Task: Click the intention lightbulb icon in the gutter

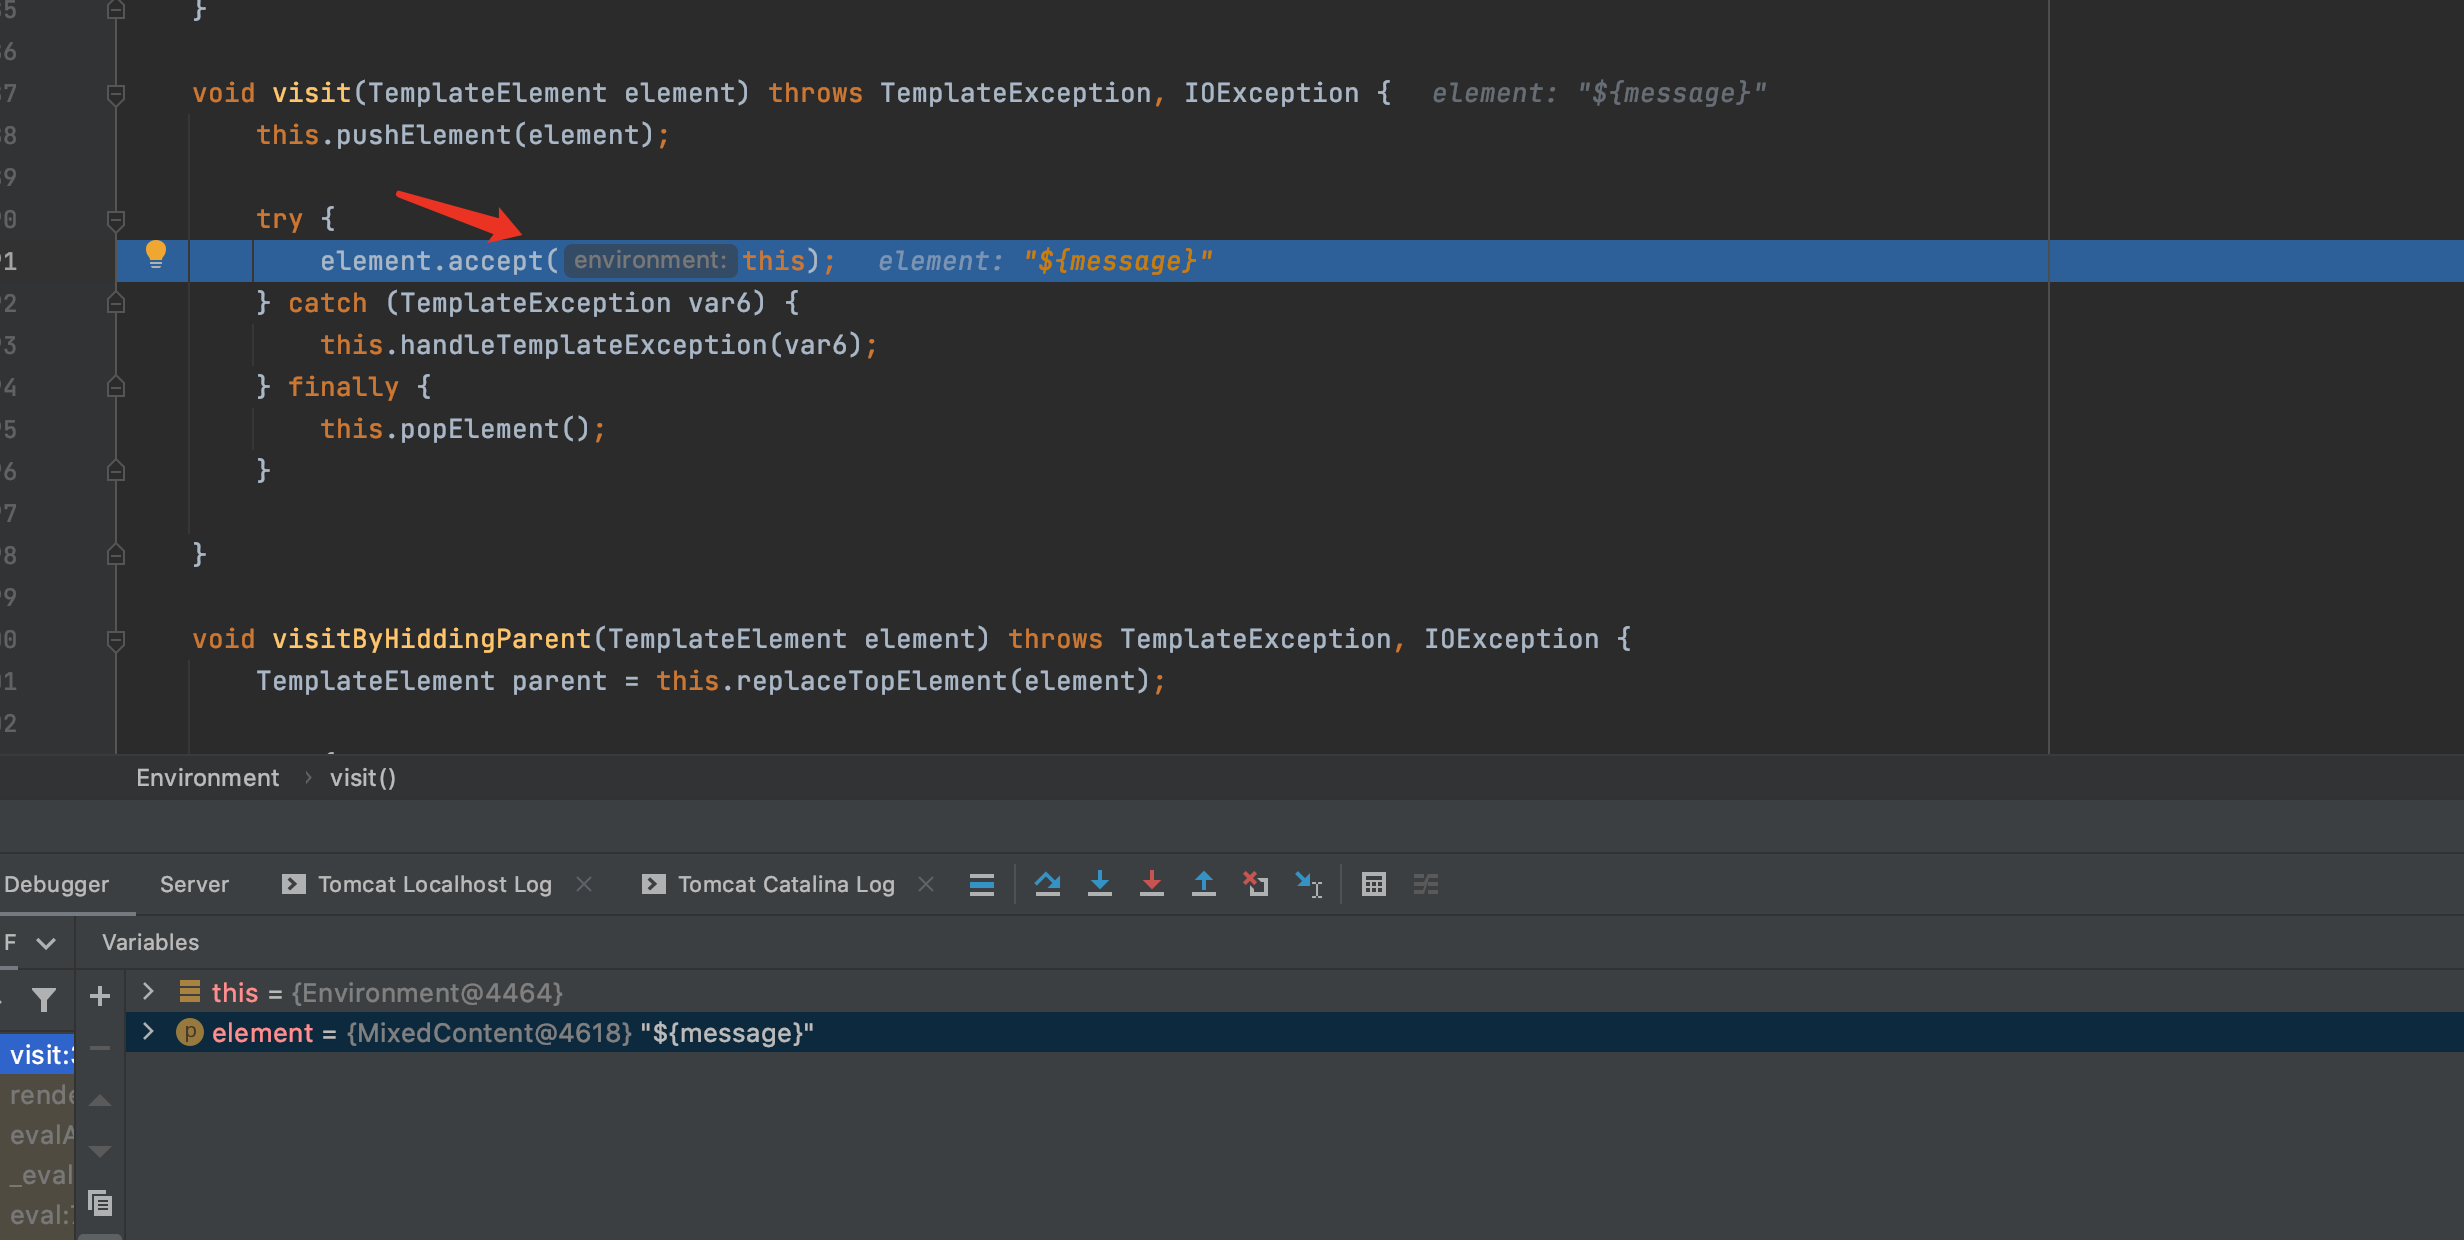Action: click(155, 255)
